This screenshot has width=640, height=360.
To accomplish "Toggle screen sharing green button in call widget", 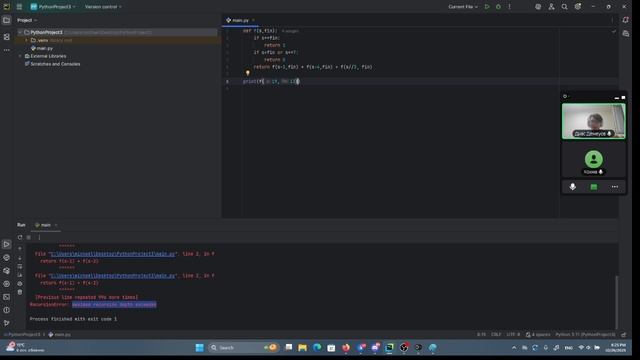I will click(594, 187).
